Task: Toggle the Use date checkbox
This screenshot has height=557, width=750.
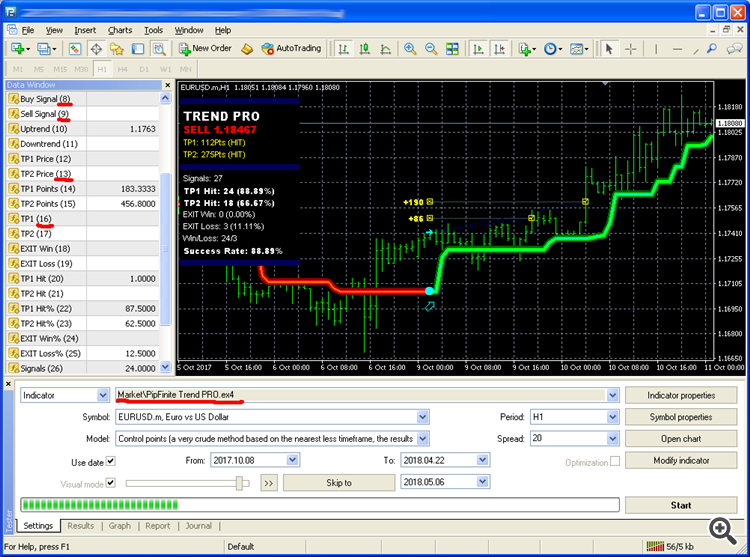Action: tap(110, 461)
